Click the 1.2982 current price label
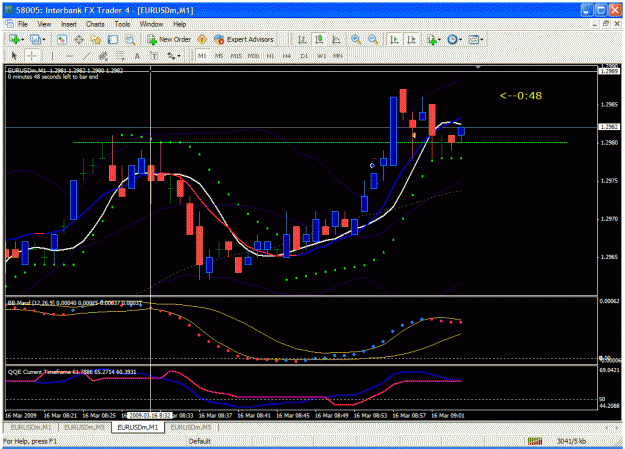Viewport: 625px width, 449px height. pos(609,126)
